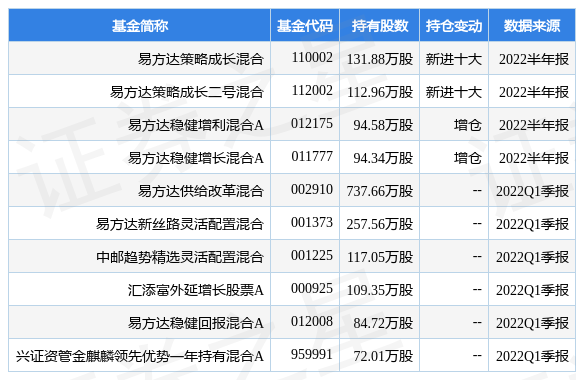Click holdings value 94.34万股
The height and width of the screenshot is (380, 576).
tap(383, 158)
